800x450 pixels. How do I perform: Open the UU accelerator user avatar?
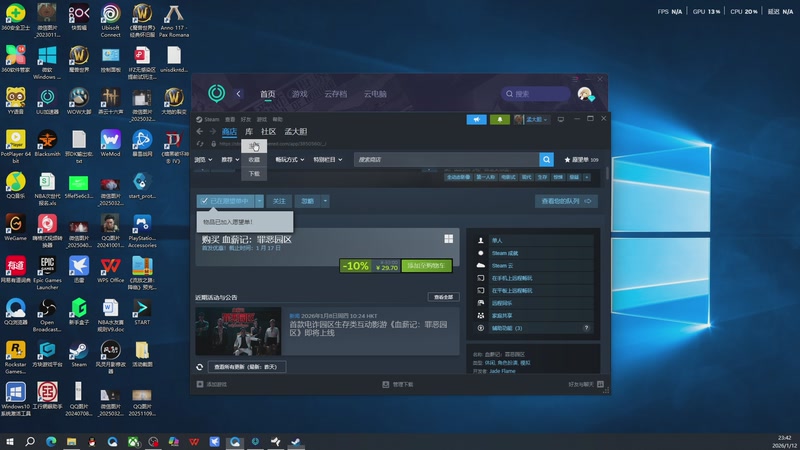(x=585, y=94)
